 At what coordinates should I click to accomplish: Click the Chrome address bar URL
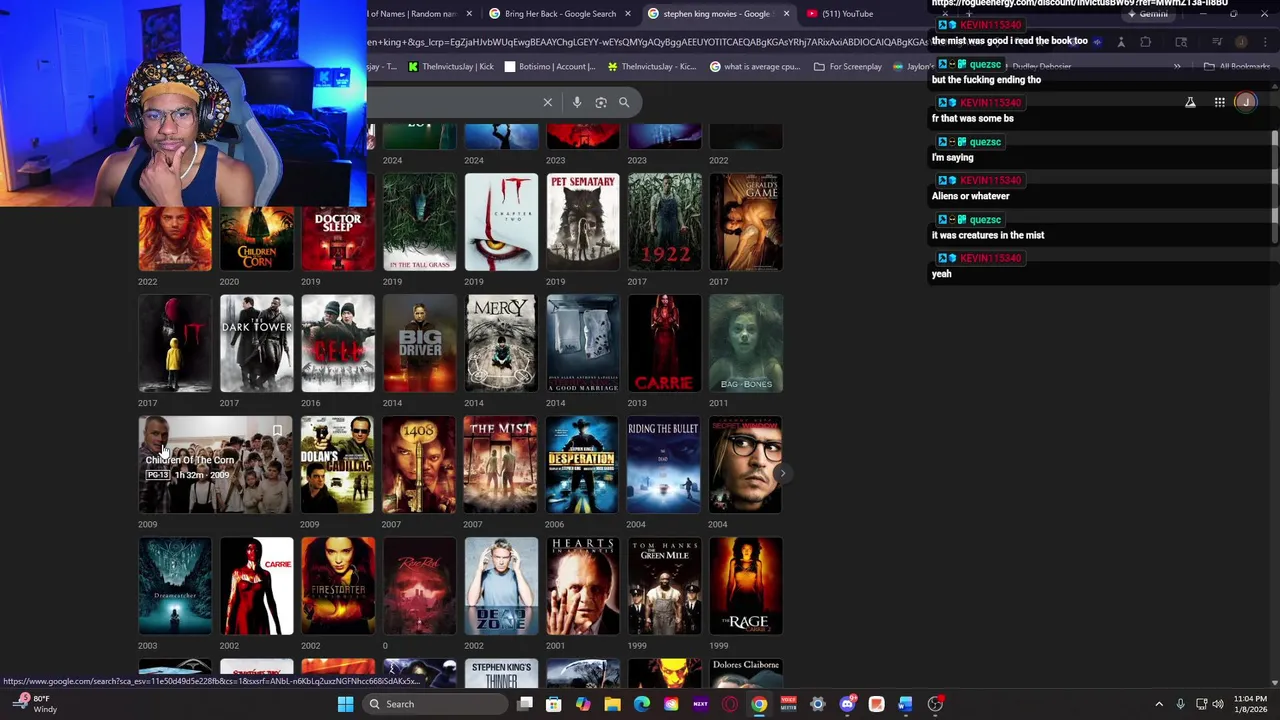coord(648,42)
